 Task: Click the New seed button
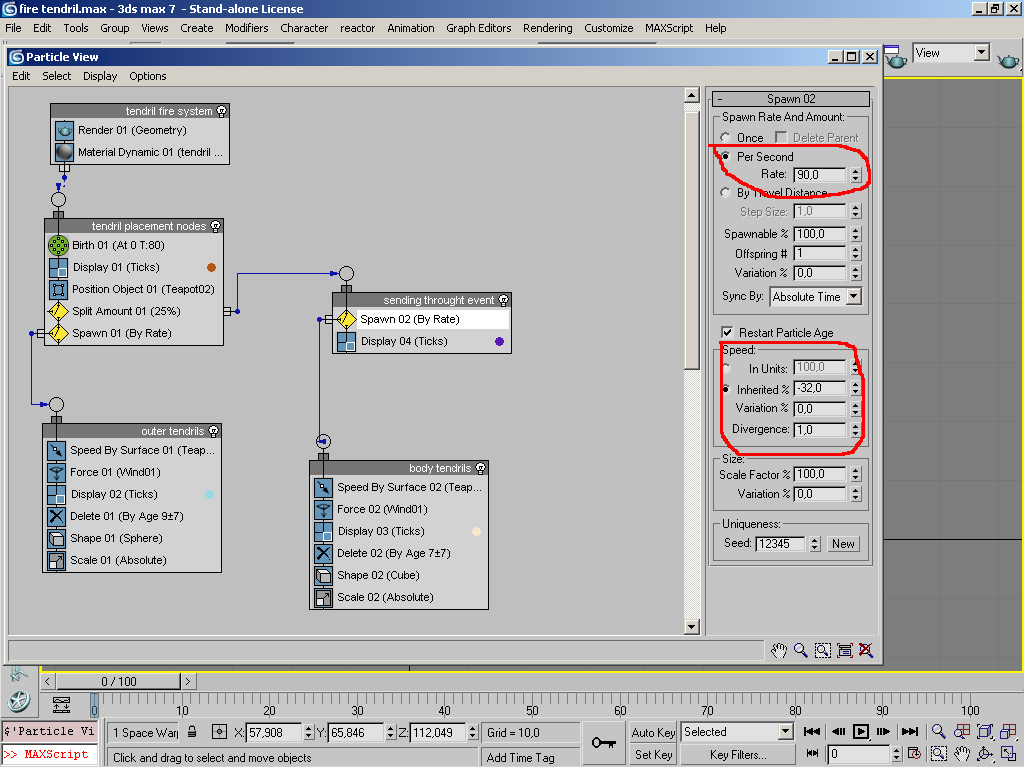pos(843,544)
